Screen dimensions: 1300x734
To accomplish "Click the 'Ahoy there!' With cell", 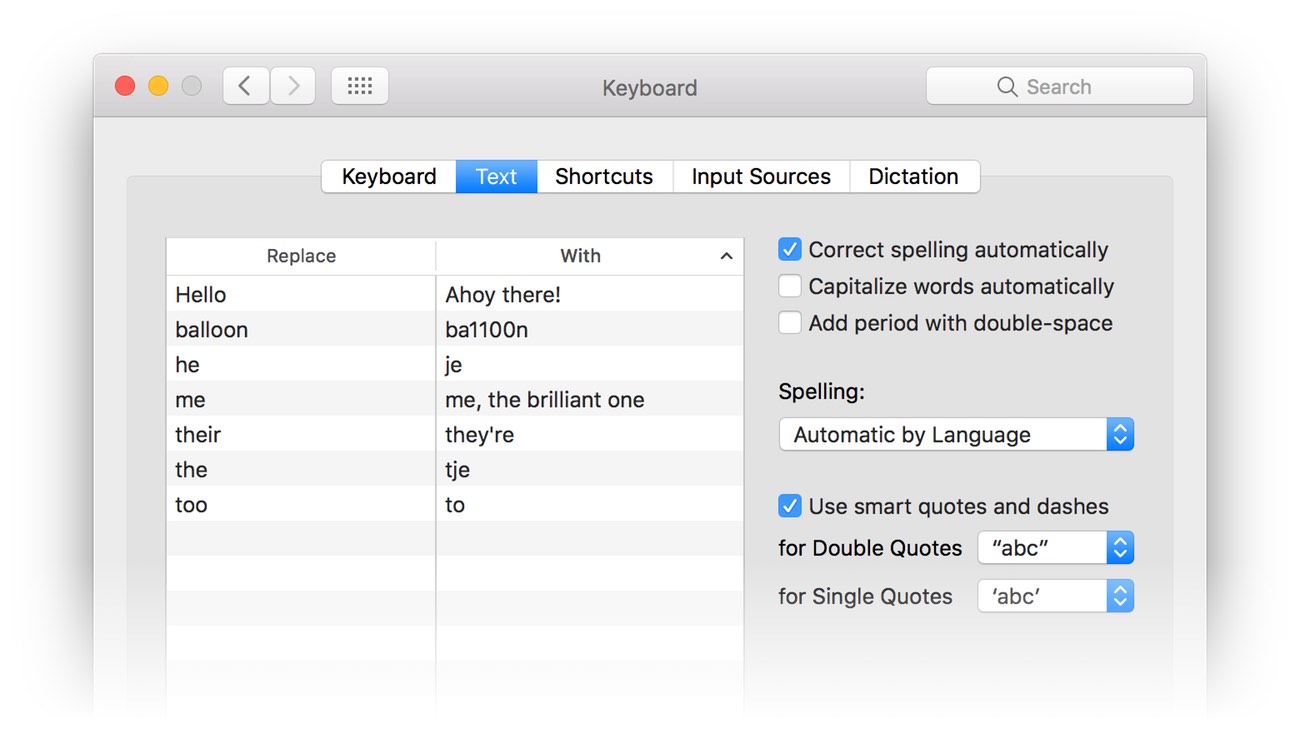I will (590, 294).
